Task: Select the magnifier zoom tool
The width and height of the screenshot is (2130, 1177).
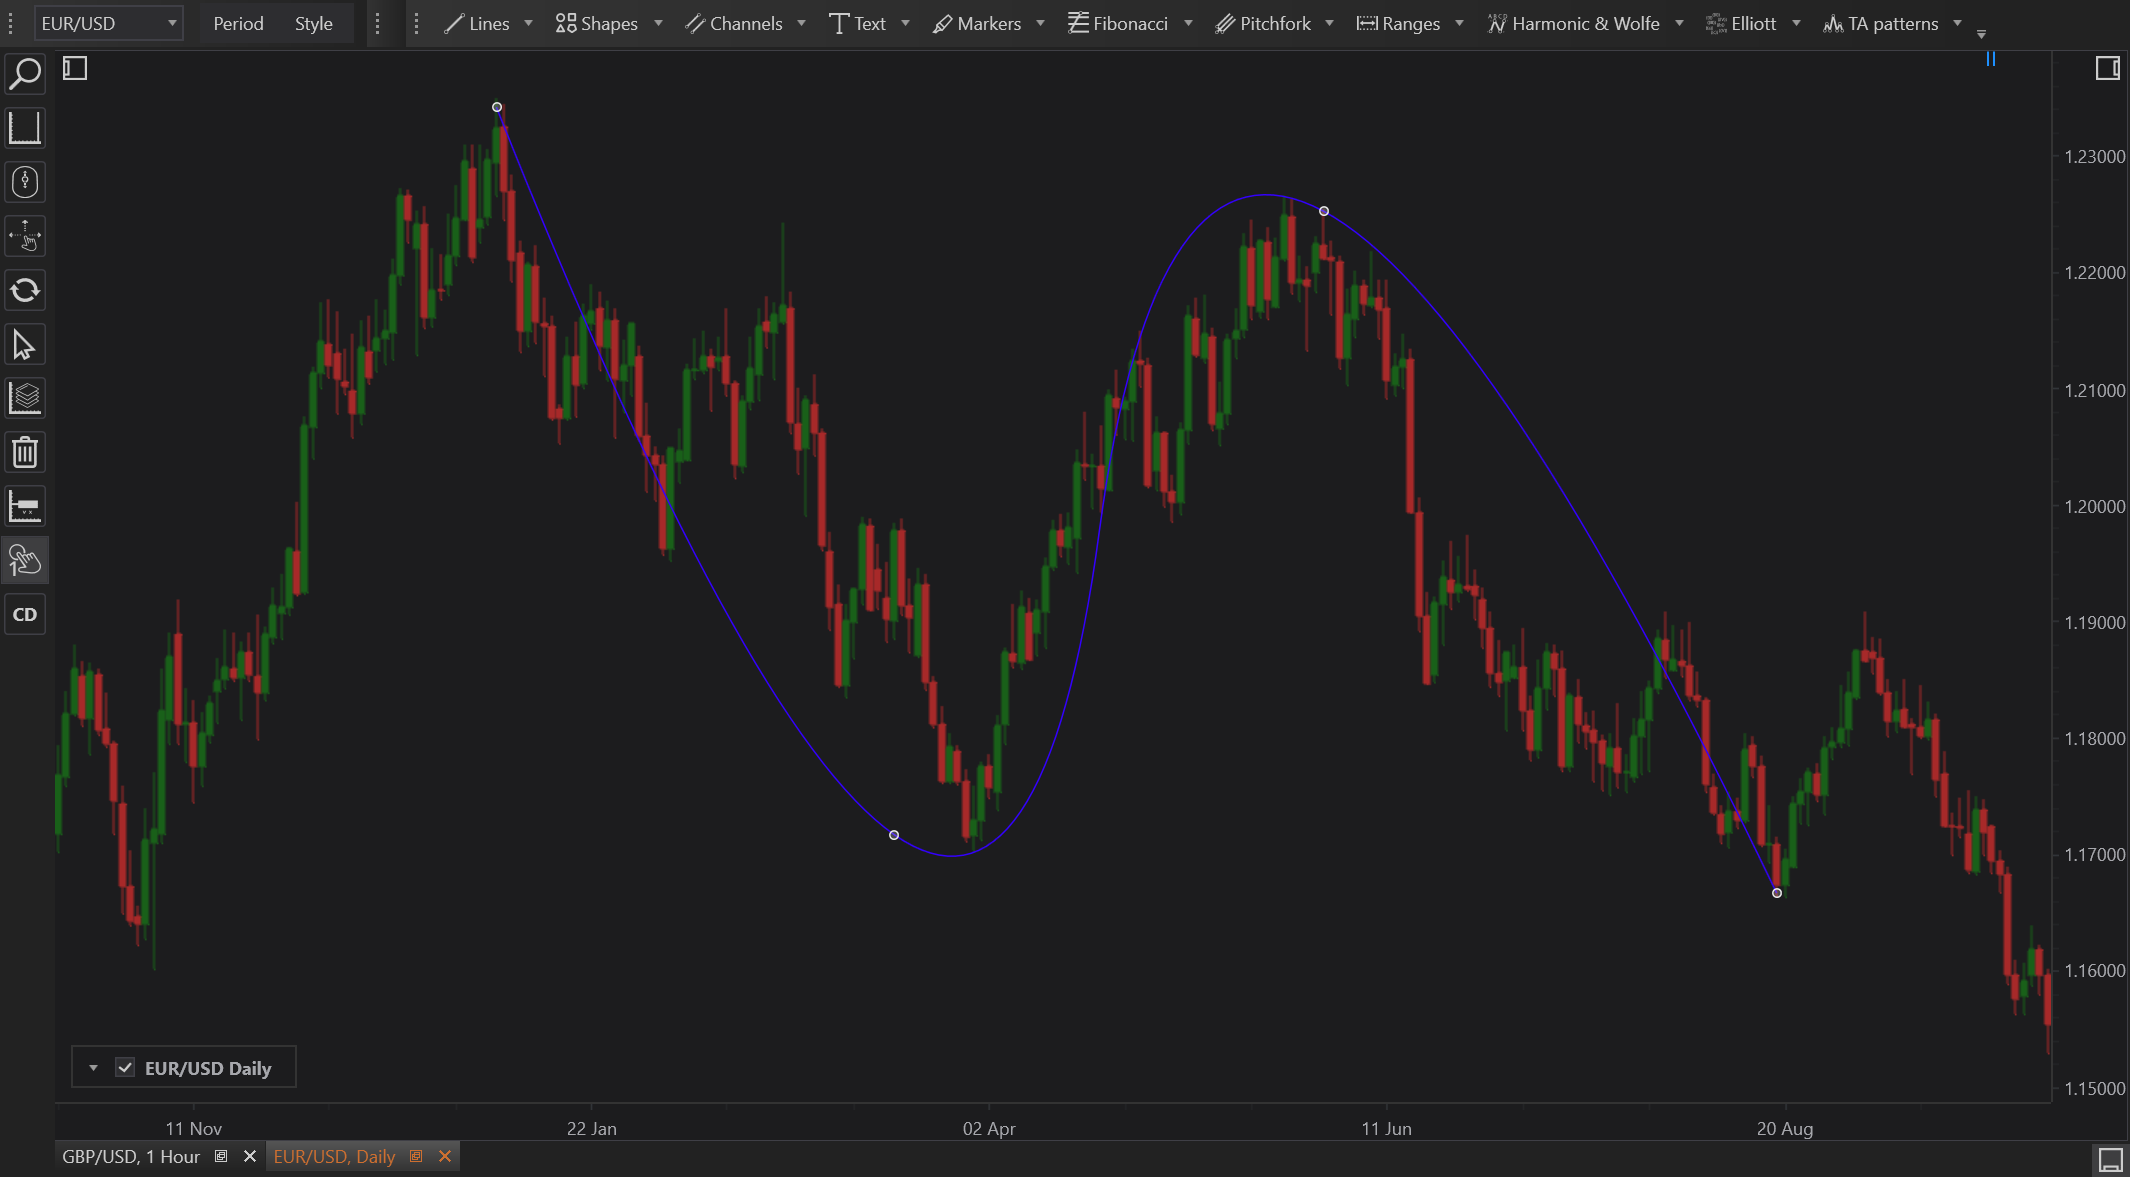Action: 25,74
